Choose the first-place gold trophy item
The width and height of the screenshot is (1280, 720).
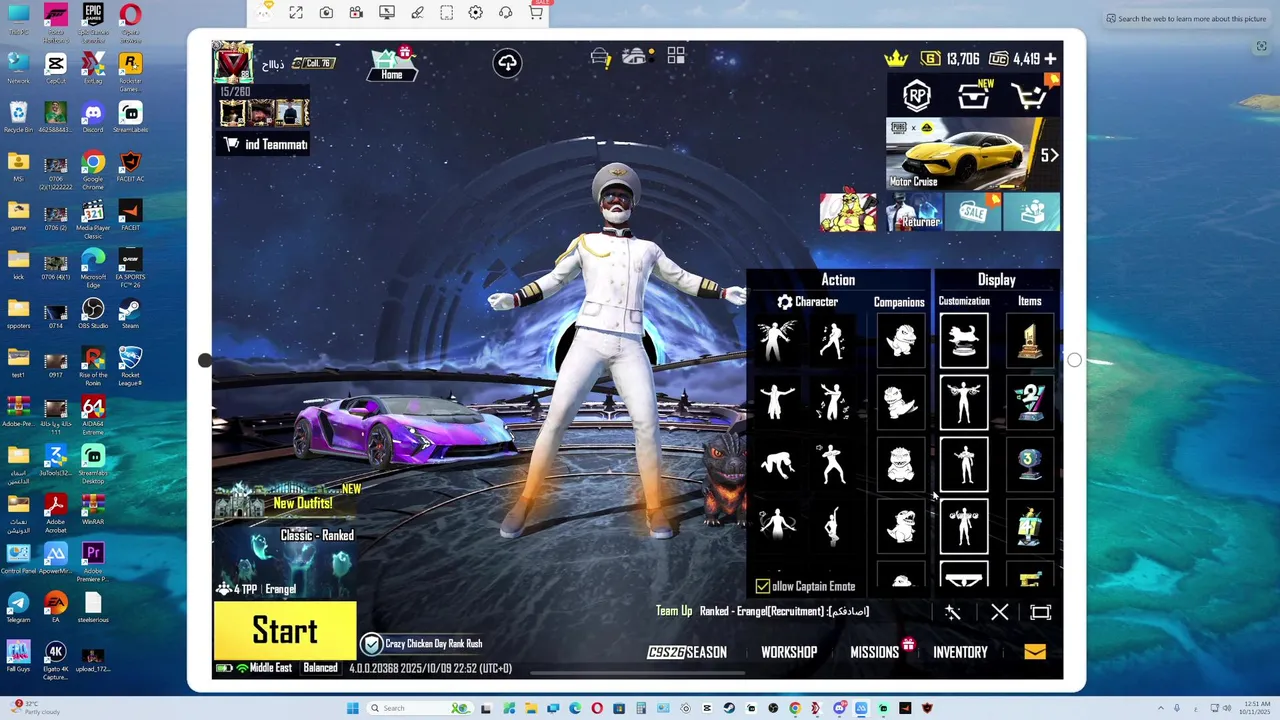[1030, 340]
